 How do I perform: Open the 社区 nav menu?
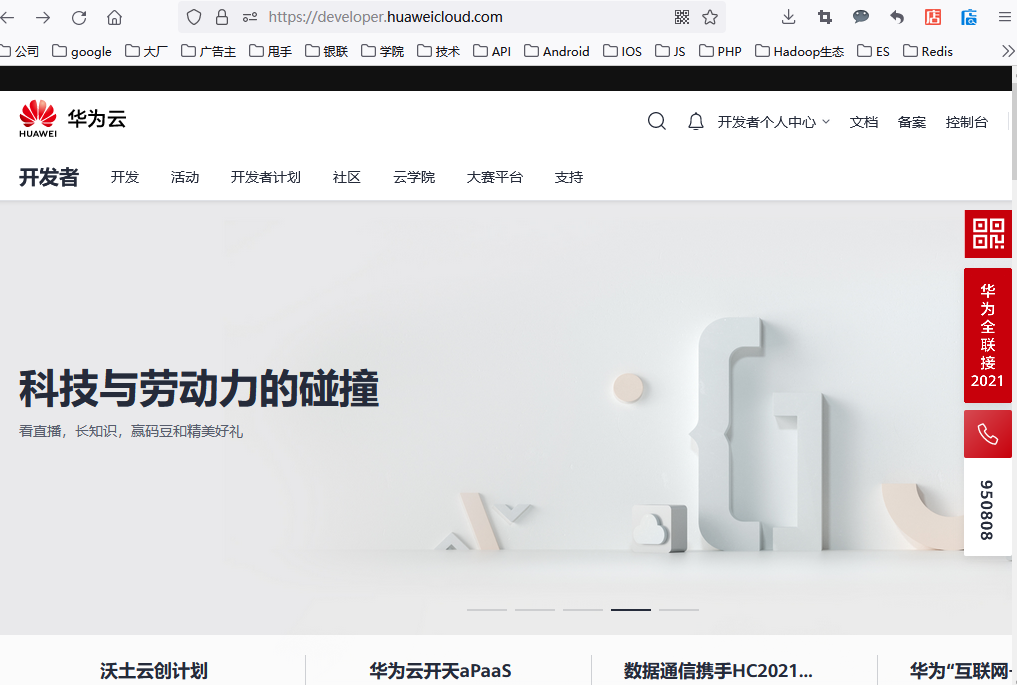tap(346, 177)
